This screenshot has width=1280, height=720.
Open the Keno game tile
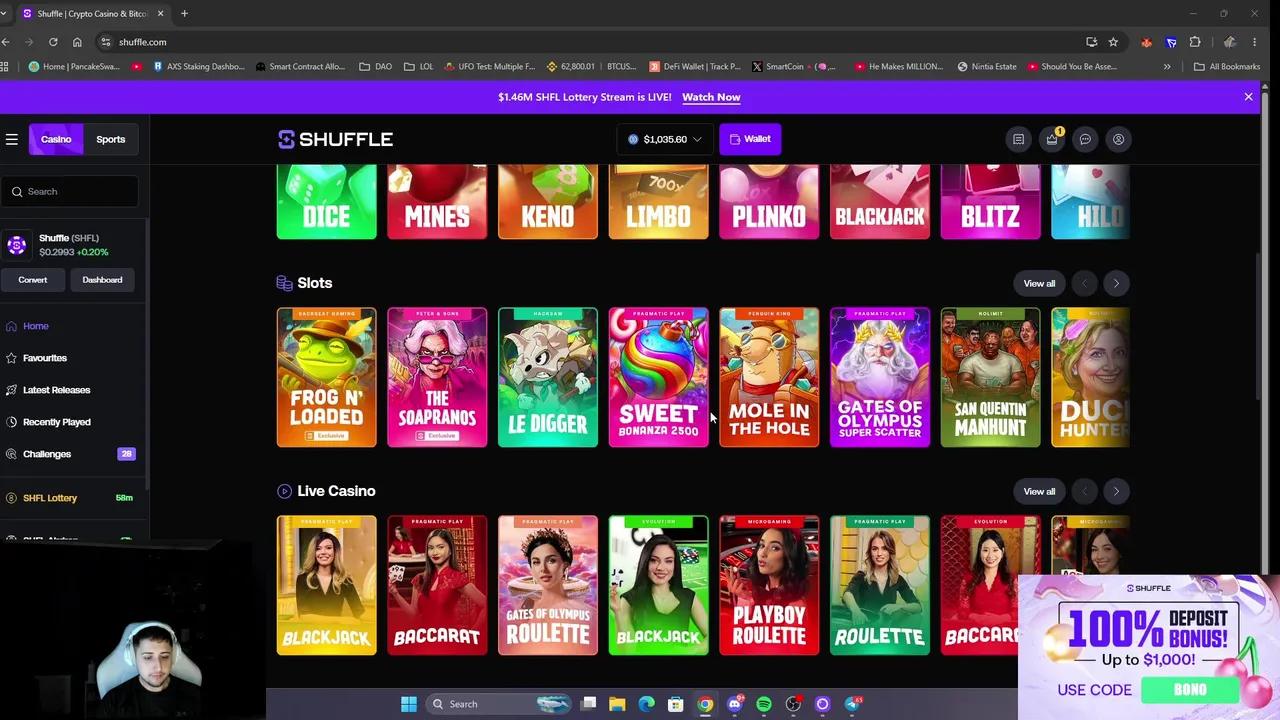click(x=548, y=203)
